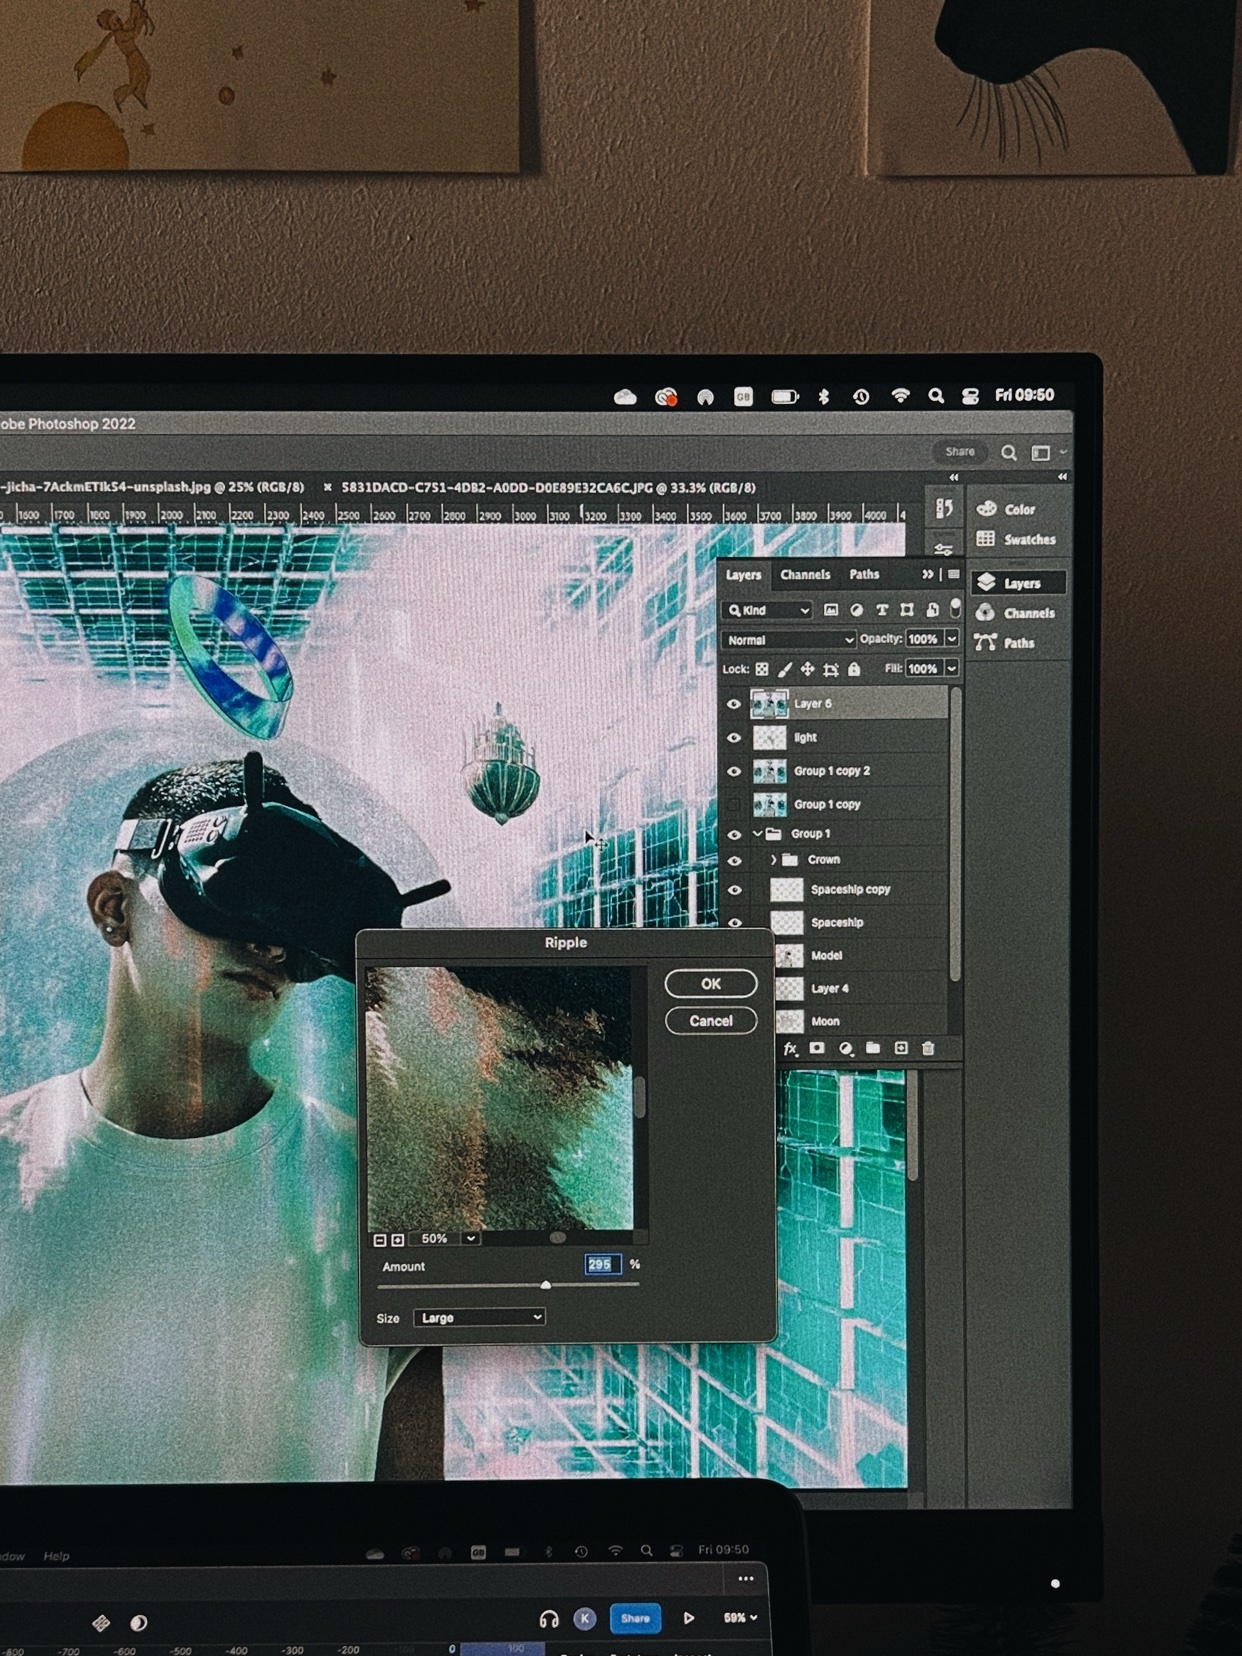Open macOS Control Center icon
The height and width of the screenshot is (1656, 1242).
(970, 396)
